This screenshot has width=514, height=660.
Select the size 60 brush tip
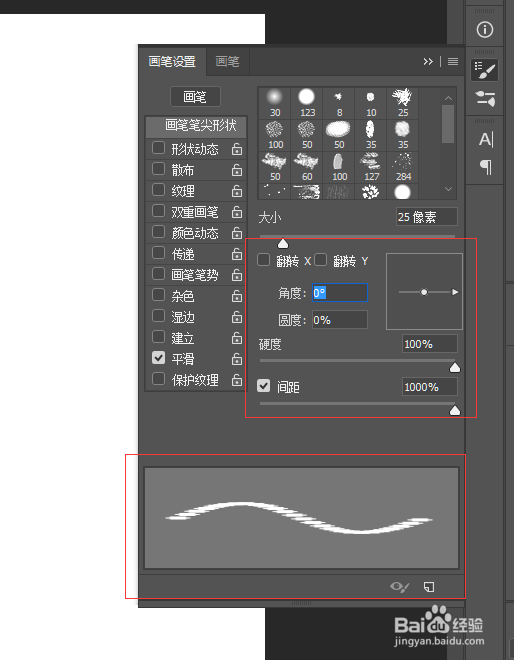(307, 167)
